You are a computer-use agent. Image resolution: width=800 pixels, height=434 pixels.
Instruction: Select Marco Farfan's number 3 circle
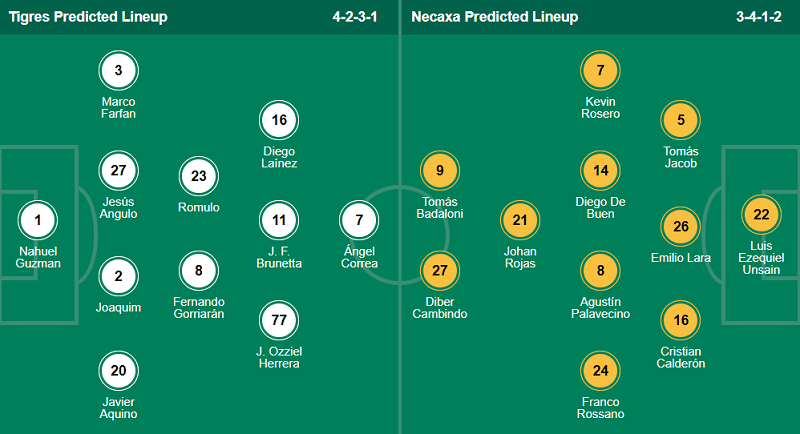pos(119,71)
